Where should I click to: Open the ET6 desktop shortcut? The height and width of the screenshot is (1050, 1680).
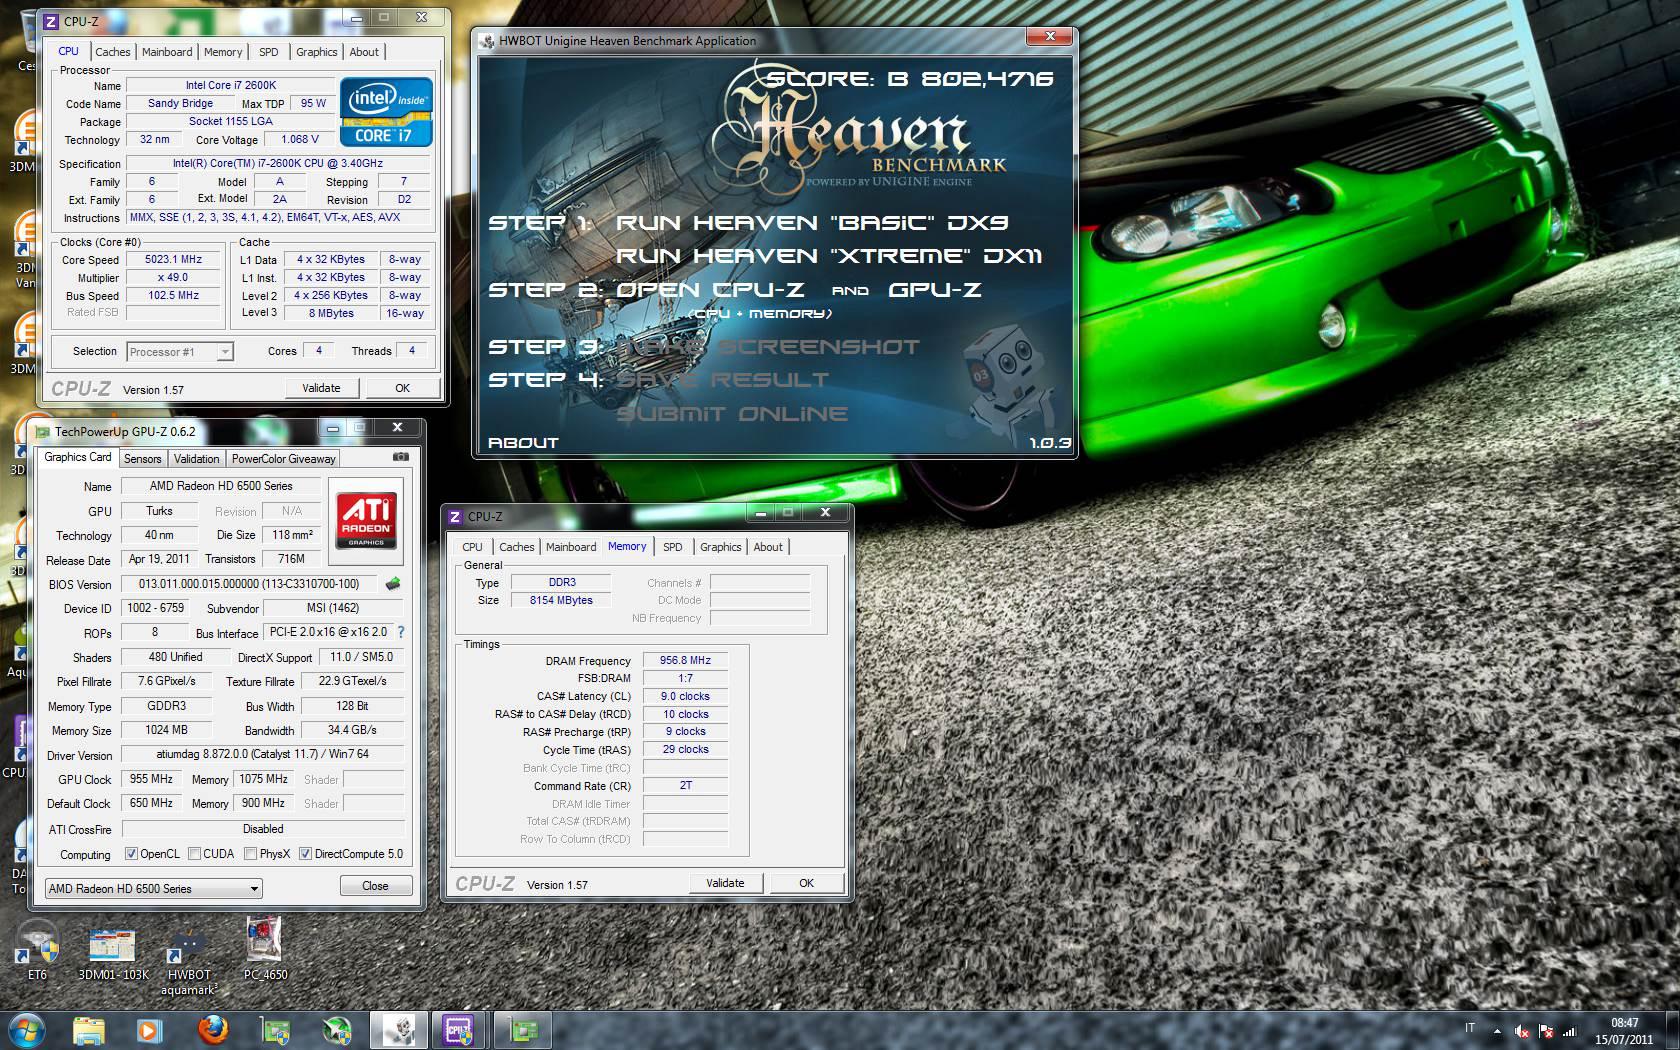37,951
